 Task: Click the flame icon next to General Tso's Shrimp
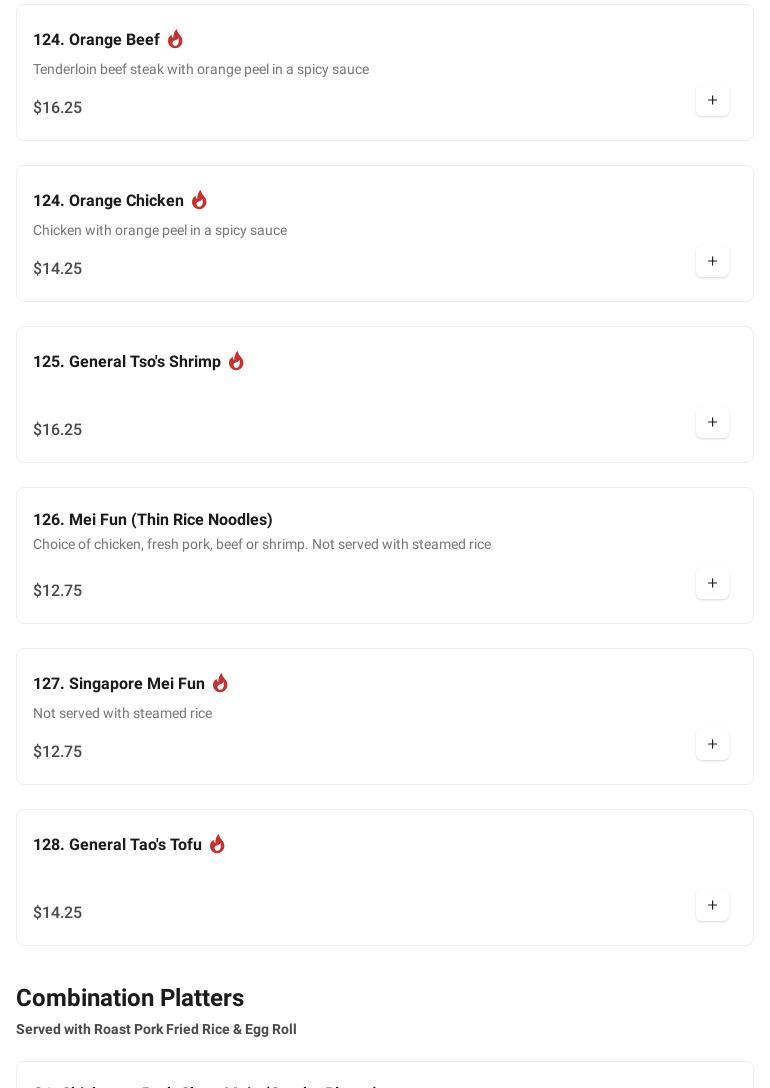(236, 361)
